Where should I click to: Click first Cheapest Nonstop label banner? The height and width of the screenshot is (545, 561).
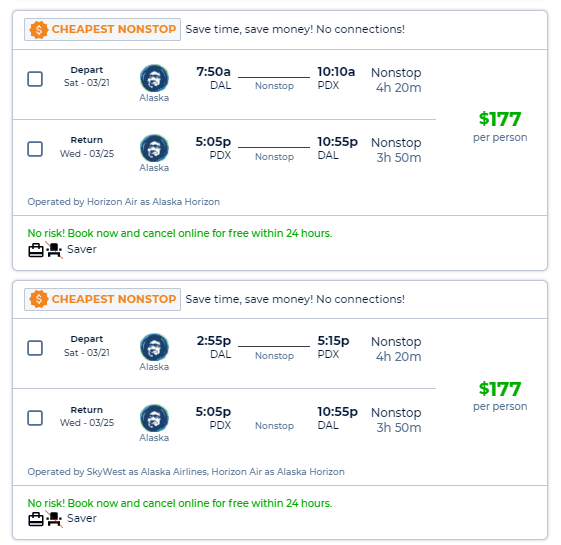coord(102,29)
